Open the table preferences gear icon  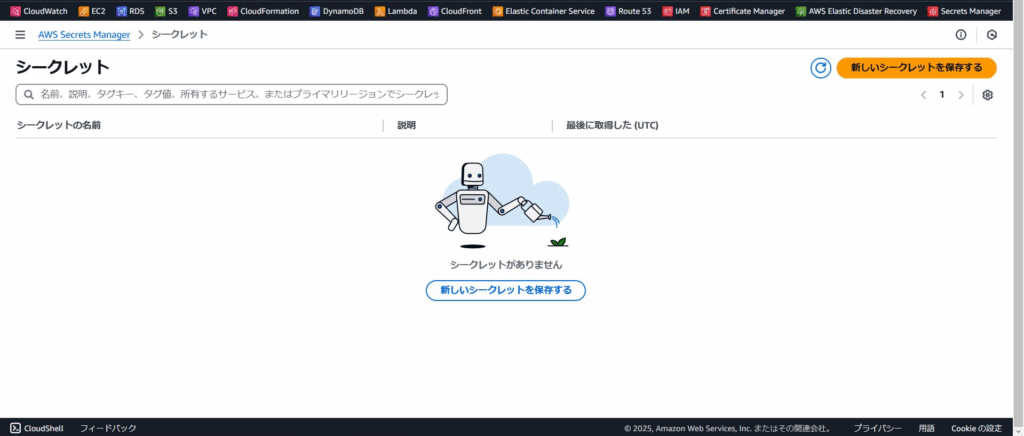pyautogui.click(x=987, y=95)
